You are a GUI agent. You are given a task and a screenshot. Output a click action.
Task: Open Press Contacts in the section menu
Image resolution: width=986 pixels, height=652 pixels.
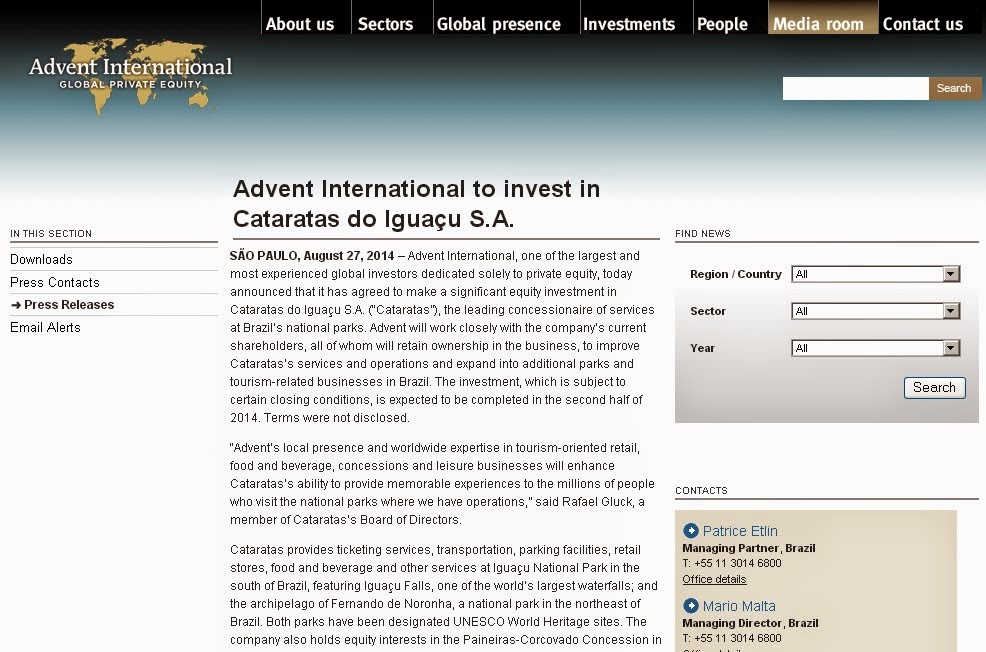coord(55,283)
